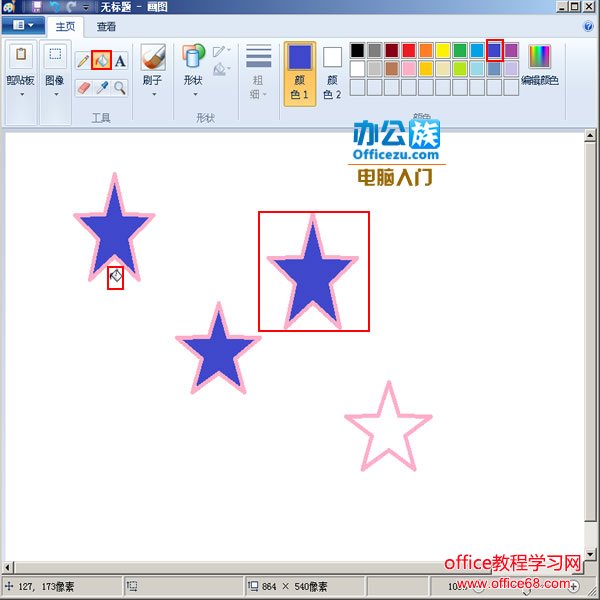Open the Paint file menu button
600x600 pixels.
coord(23,26)
